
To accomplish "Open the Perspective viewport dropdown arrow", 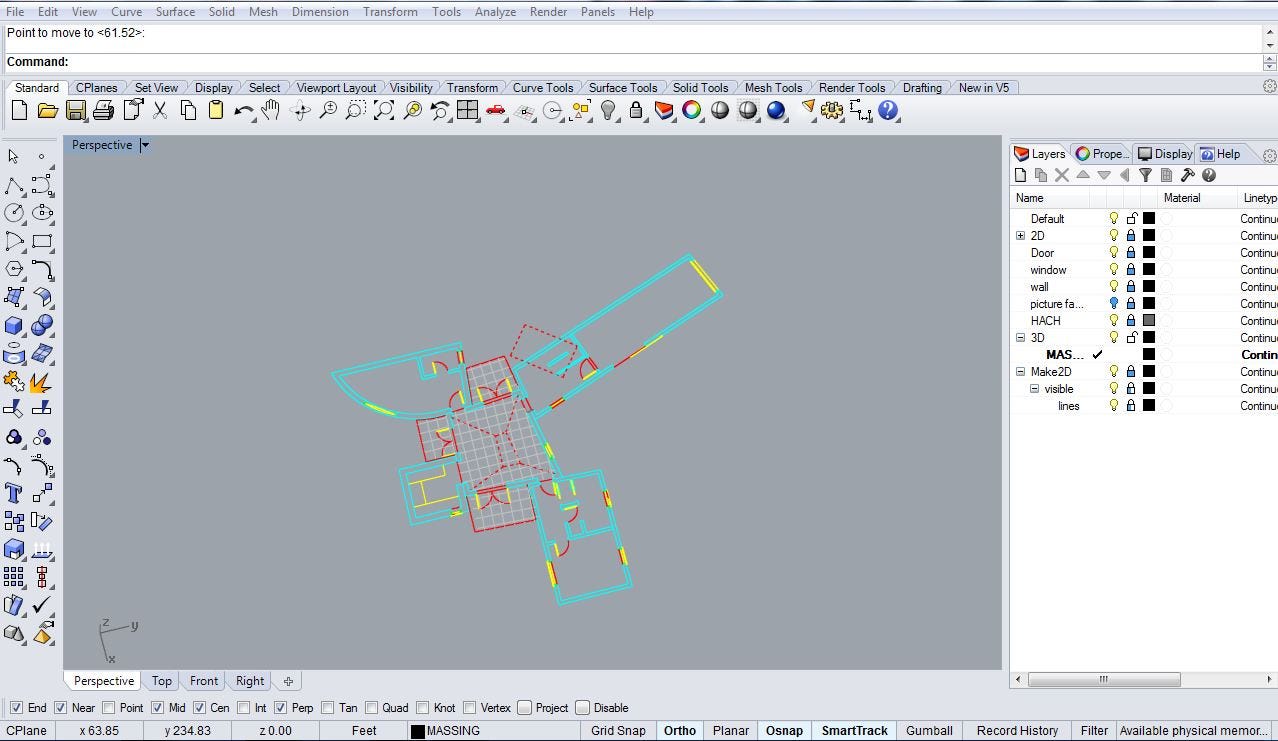I will click(145, 145).
